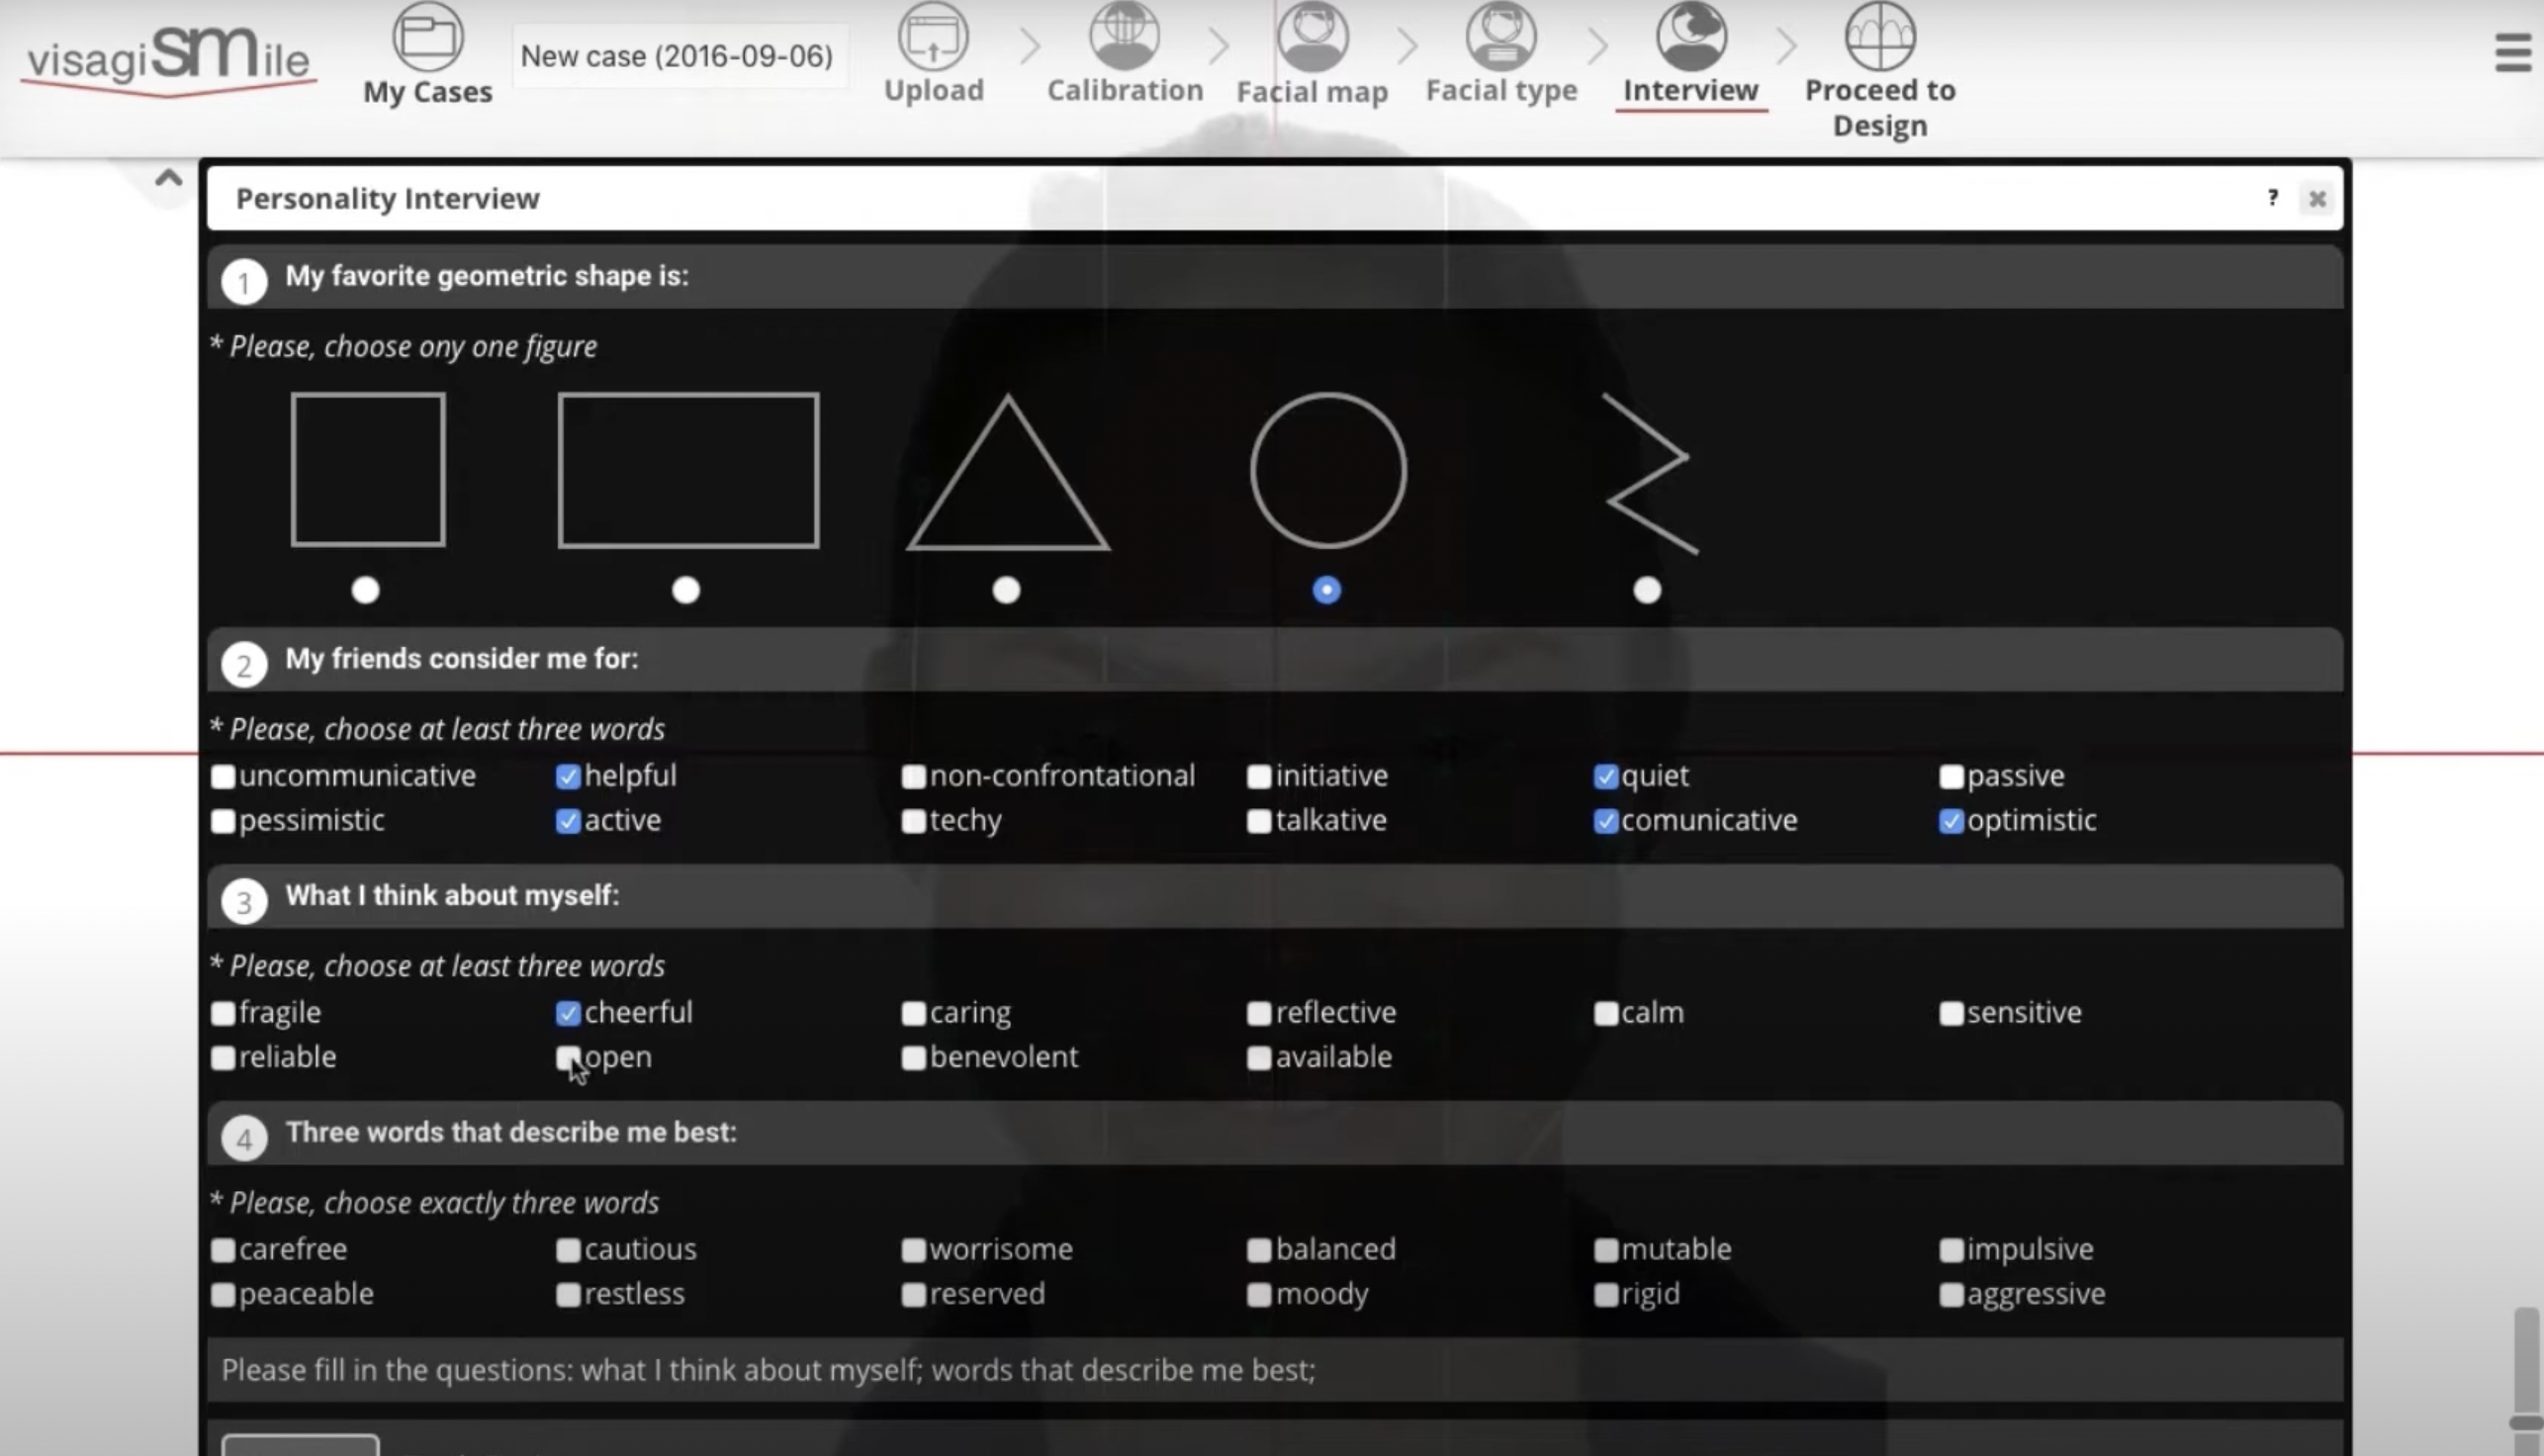Click the triangle shape figure
The image size is (2544, 1456).
tap(1008, 472)
